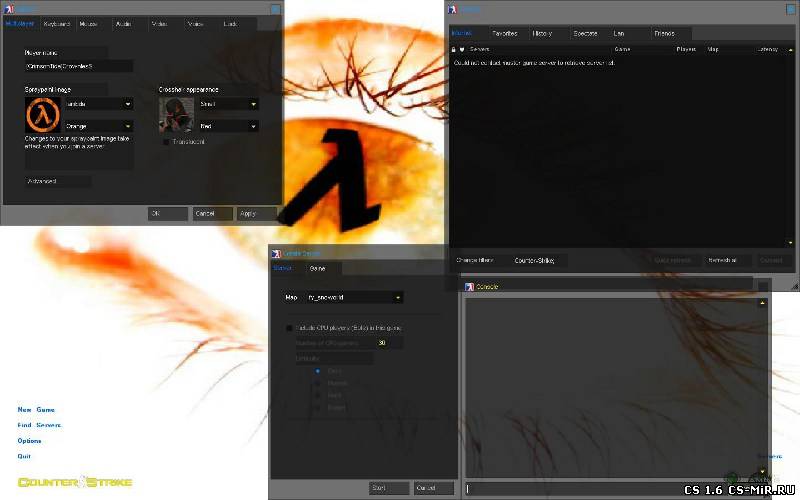Viewport: 800px width, 500px height.
Task: Enable Include CPU players (Bots) checkbox
Action: (289, 328)
